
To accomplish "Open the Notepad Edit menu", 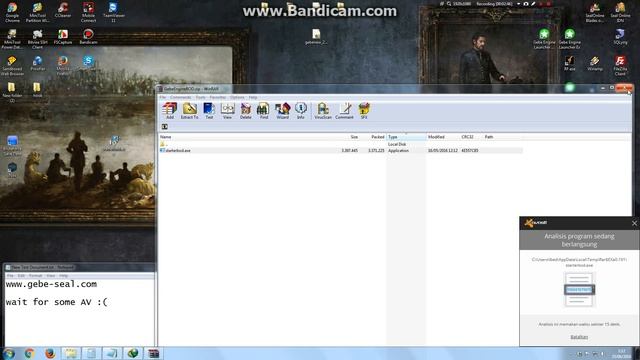I will pos(21,276).
